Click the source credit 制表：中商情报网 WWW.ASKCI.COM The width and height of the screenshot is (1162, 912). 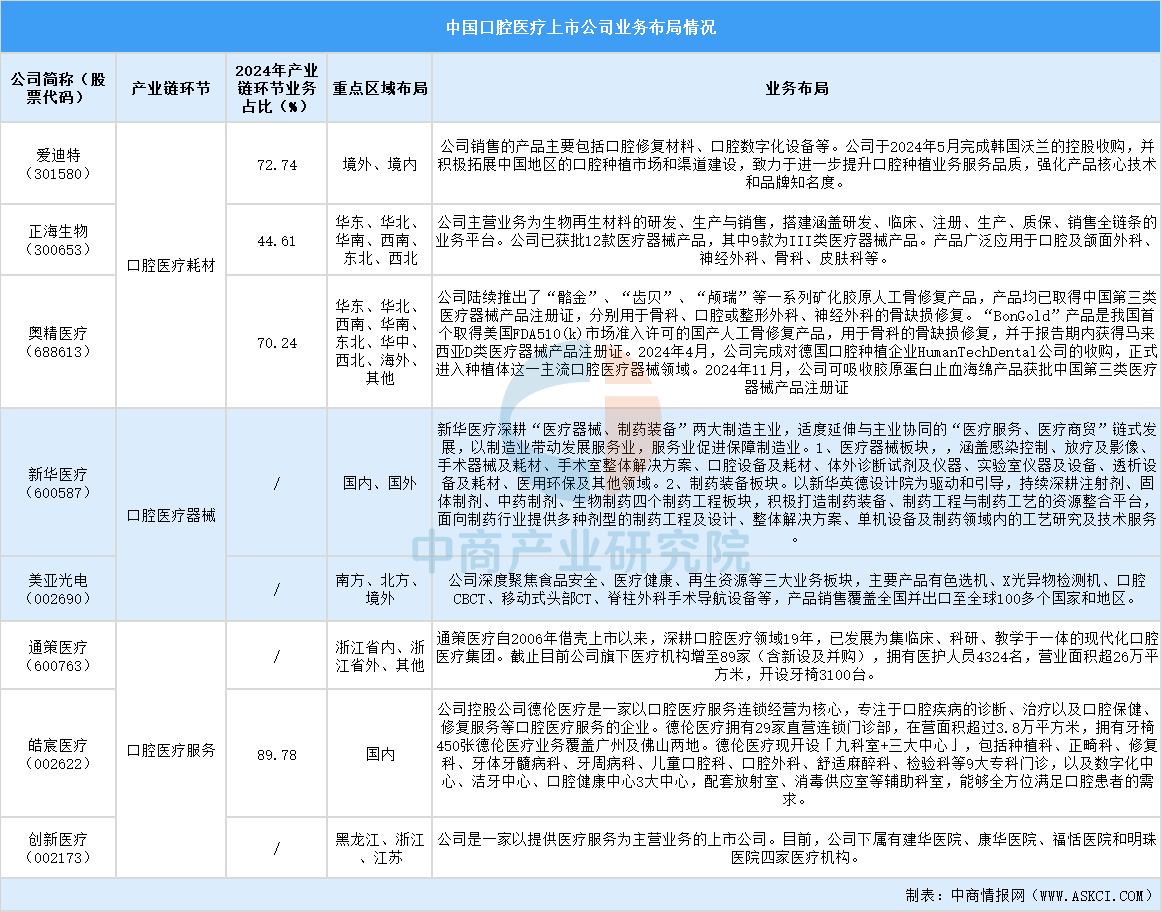coord(1029,895)
